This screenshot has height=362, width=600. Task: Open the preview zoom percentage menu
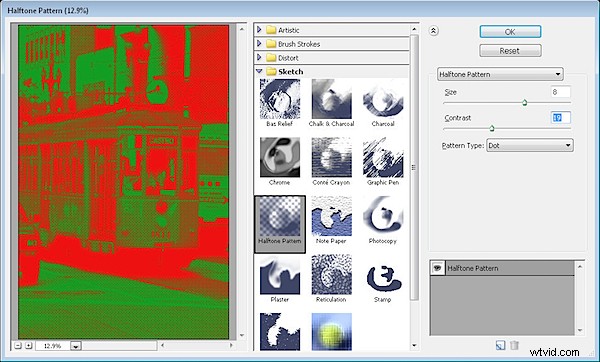pyautogui.click(x=76, y=346)
